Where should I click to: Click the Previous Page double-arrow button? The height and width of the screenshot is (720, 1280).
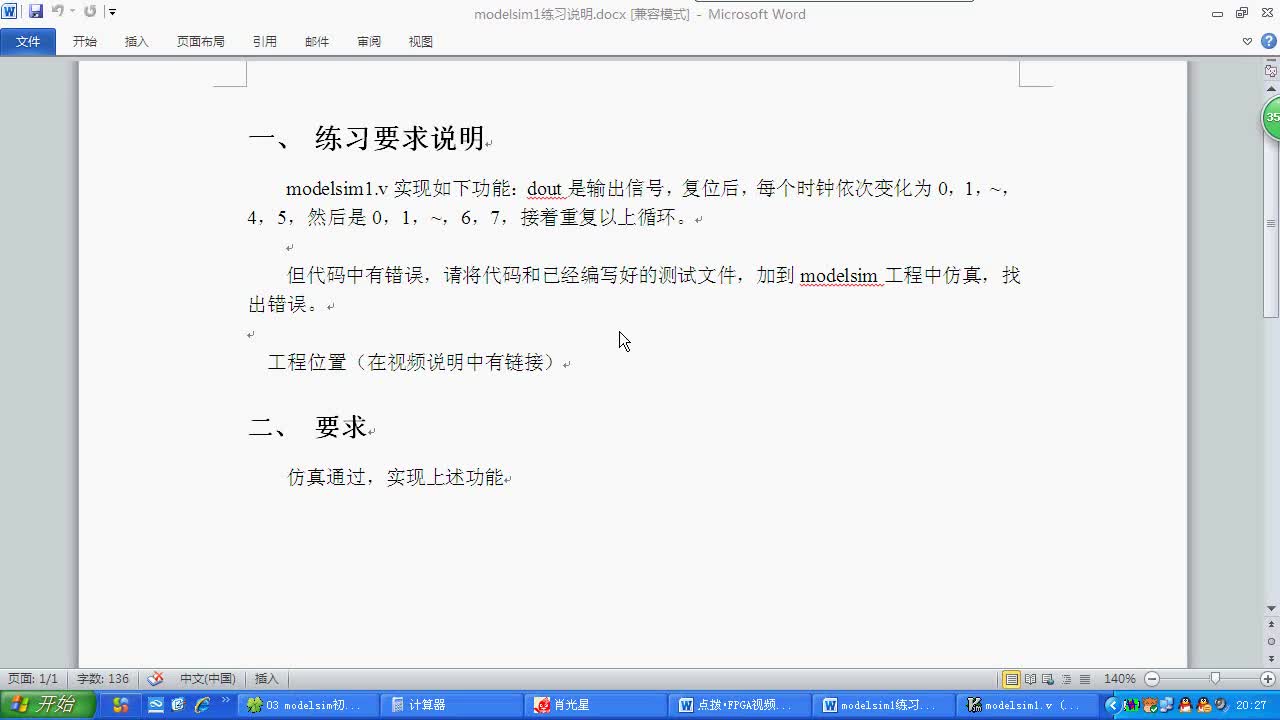pyautogui.click(x=1271, y=626)
